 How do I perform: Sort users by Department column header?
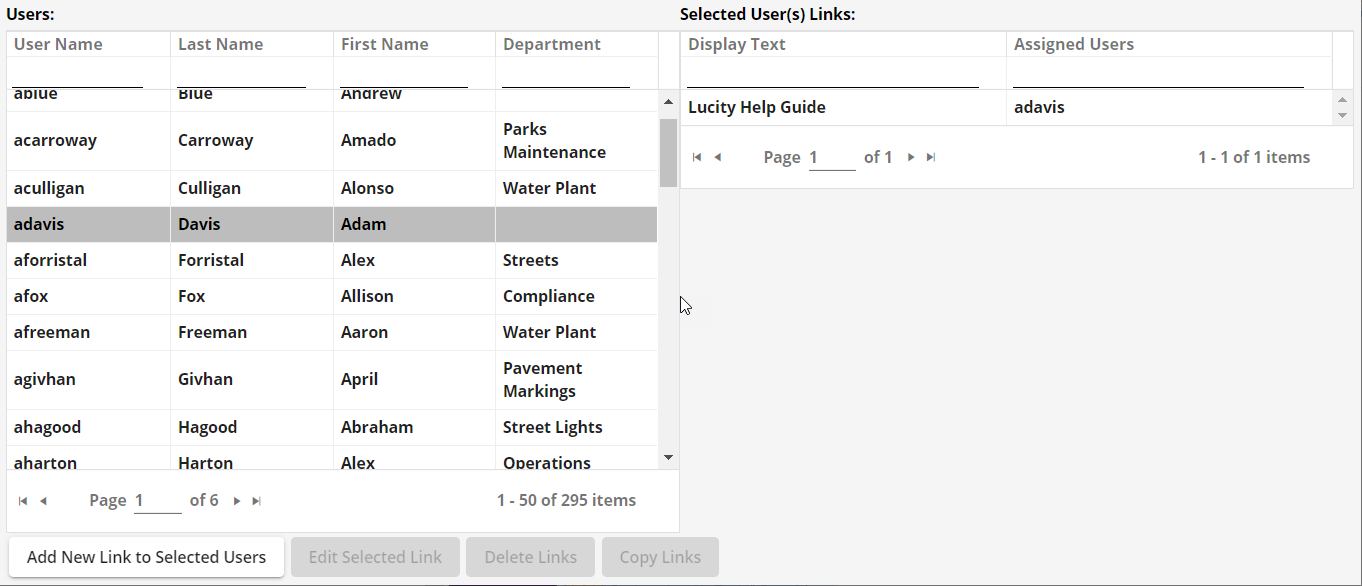click(x=551, y=44)
